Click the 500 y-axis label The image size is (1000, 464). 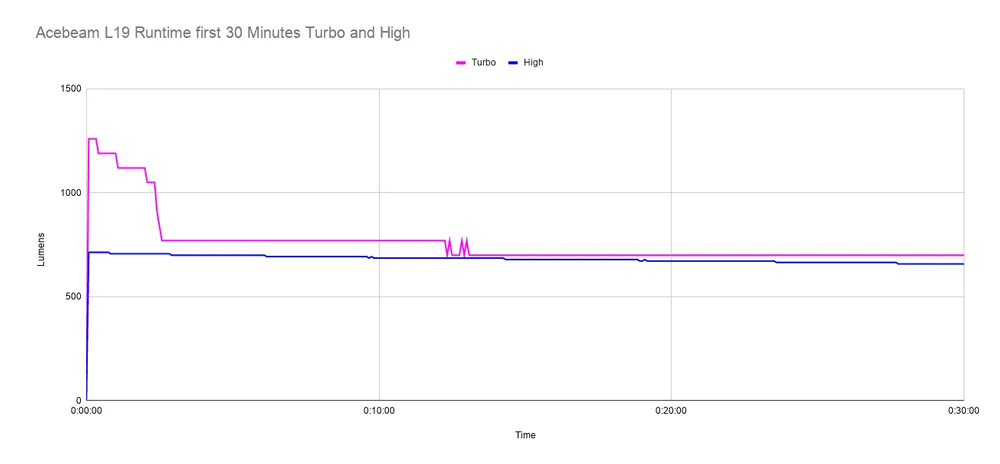click(x=75, y=296)
